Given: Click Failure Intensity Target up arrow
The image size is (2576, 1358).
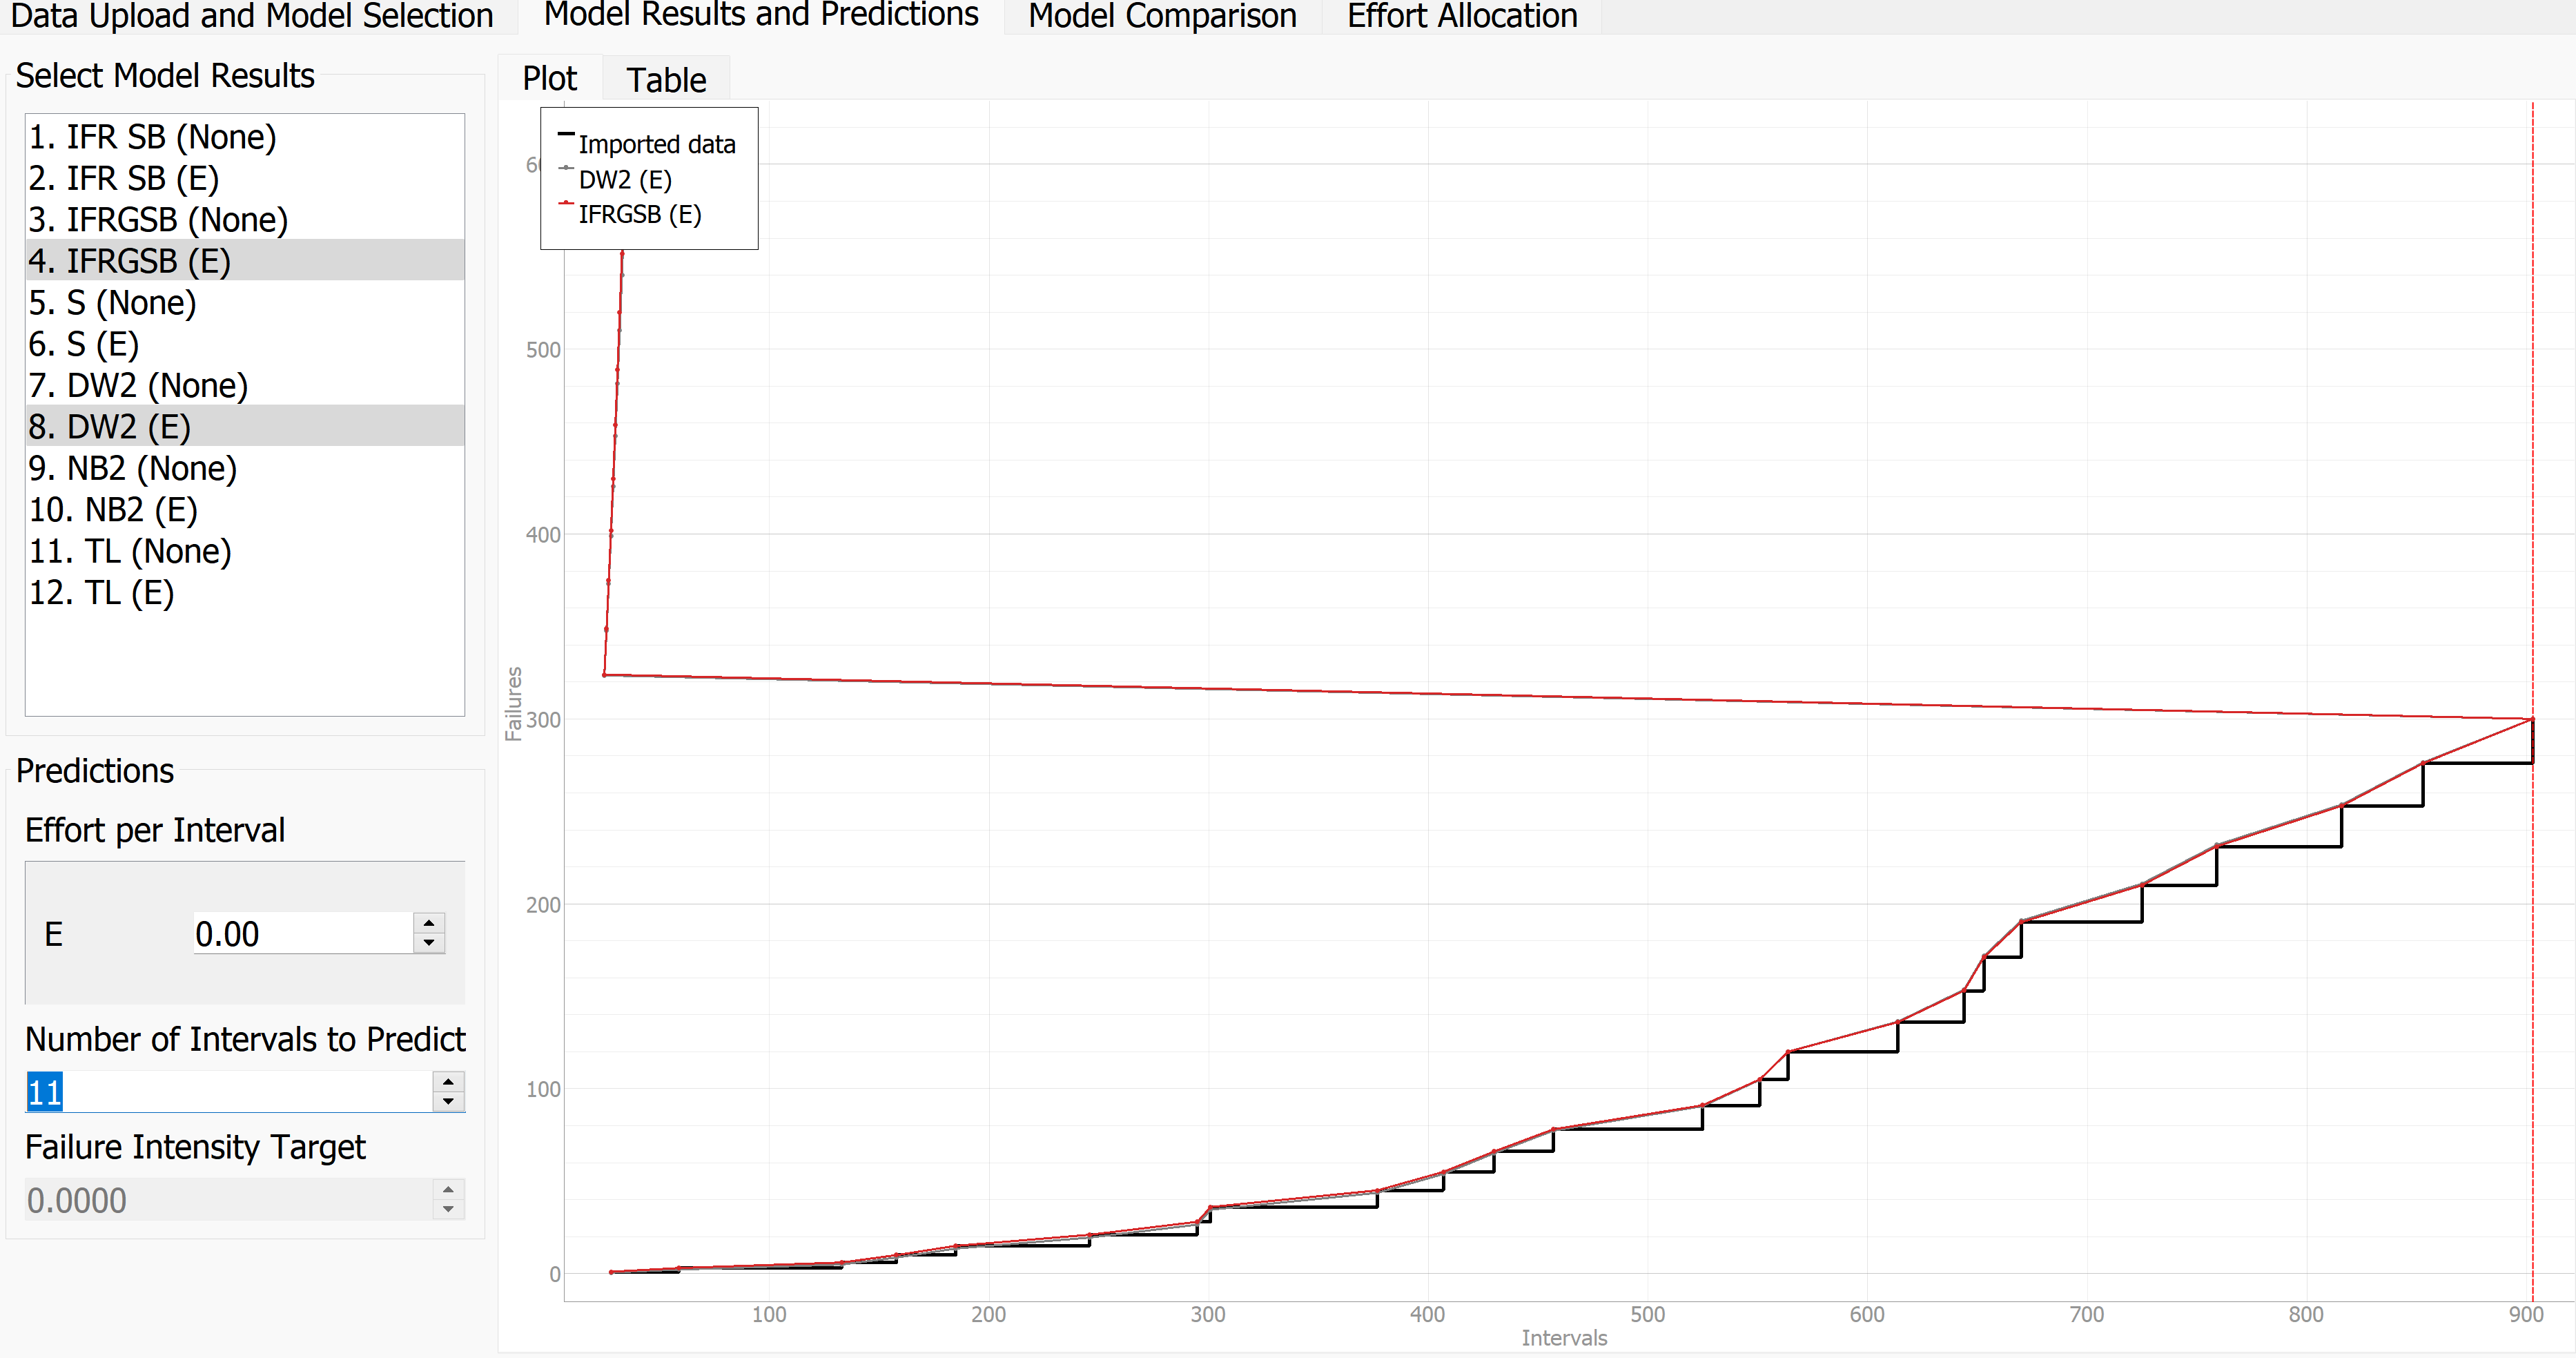Looking at the screenshot, I should tap(448, 1189).
